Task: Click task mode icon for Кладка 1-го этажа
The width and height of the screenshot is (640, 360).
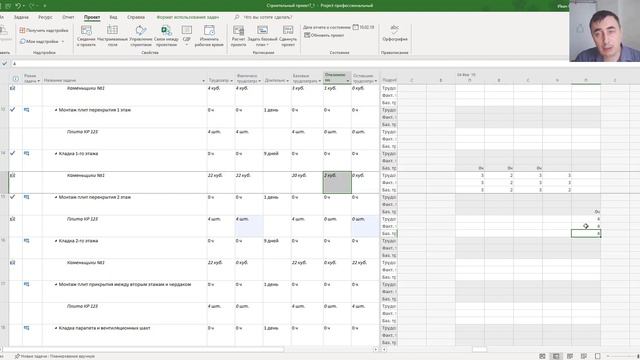Action: (27, 153)
